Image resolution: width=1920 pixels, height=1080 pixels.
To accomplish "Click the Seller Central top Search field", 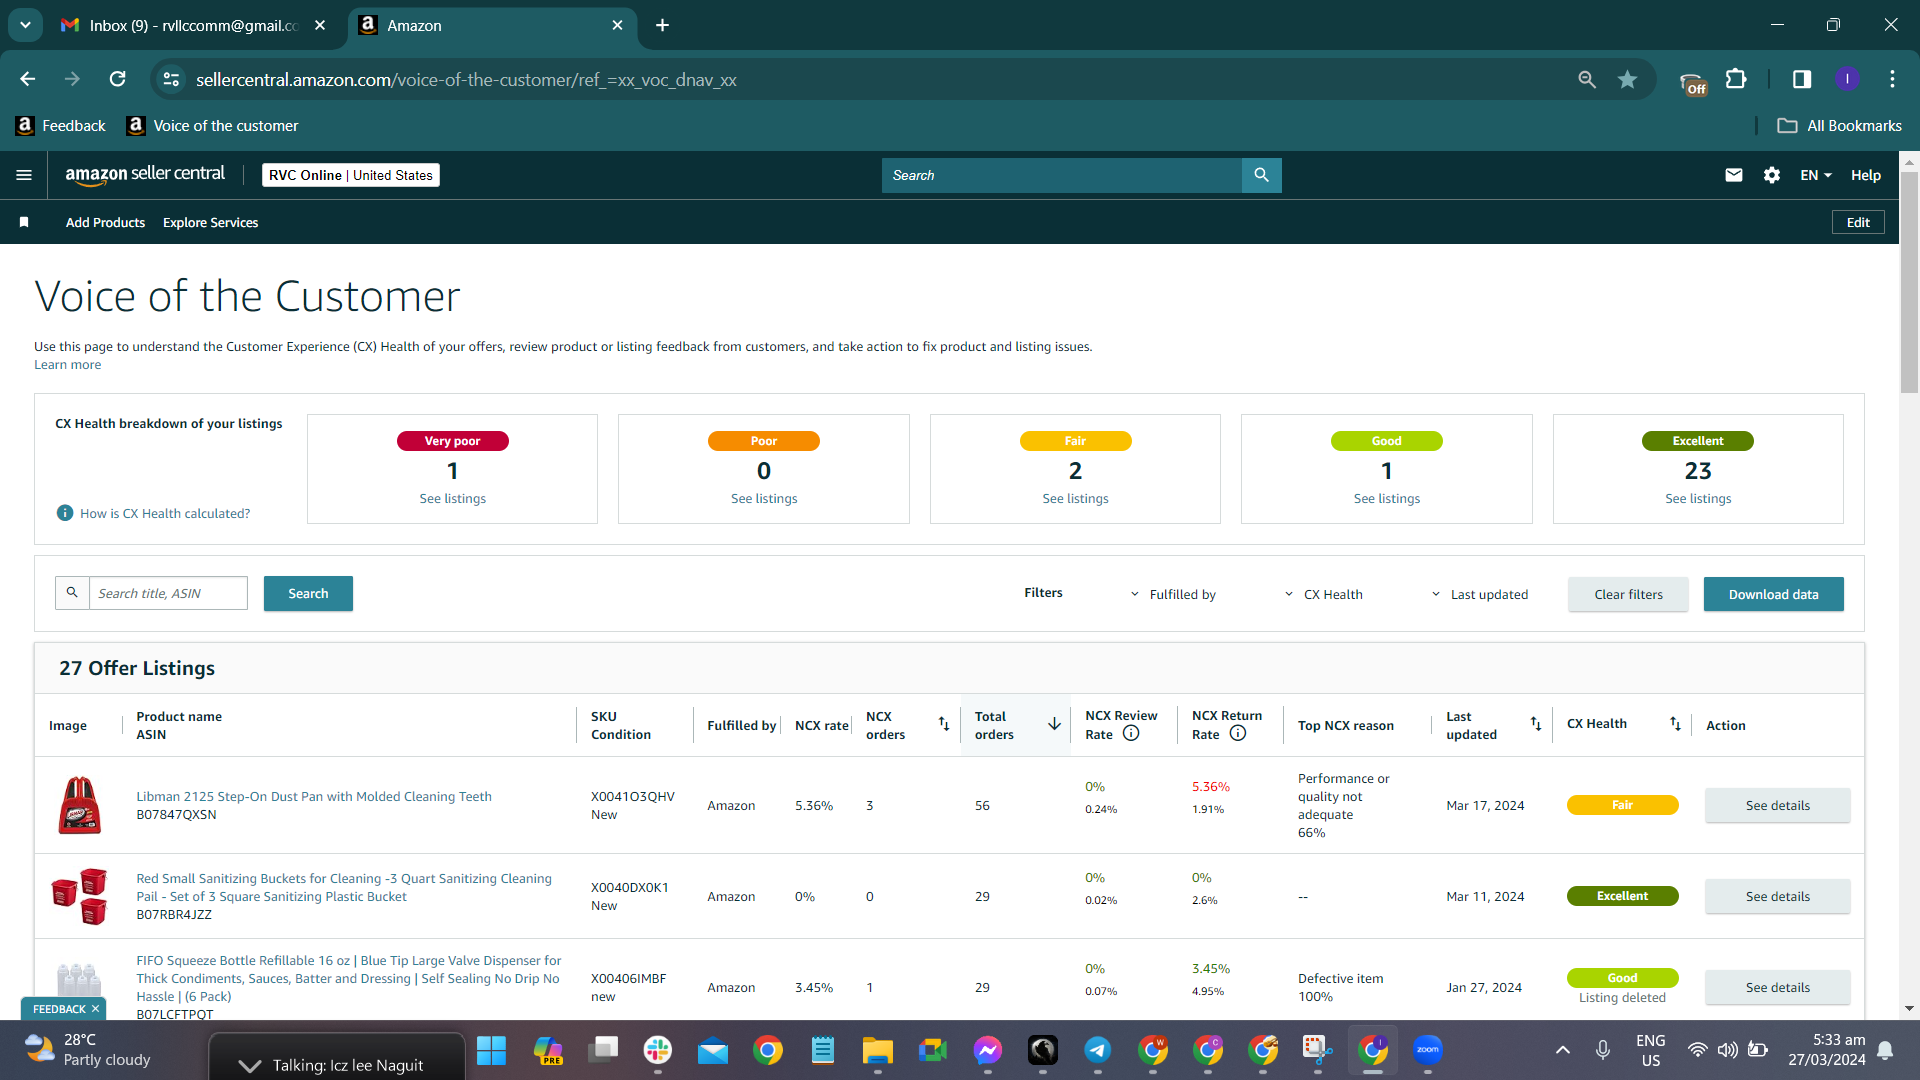I will [x=1062, y=175].
